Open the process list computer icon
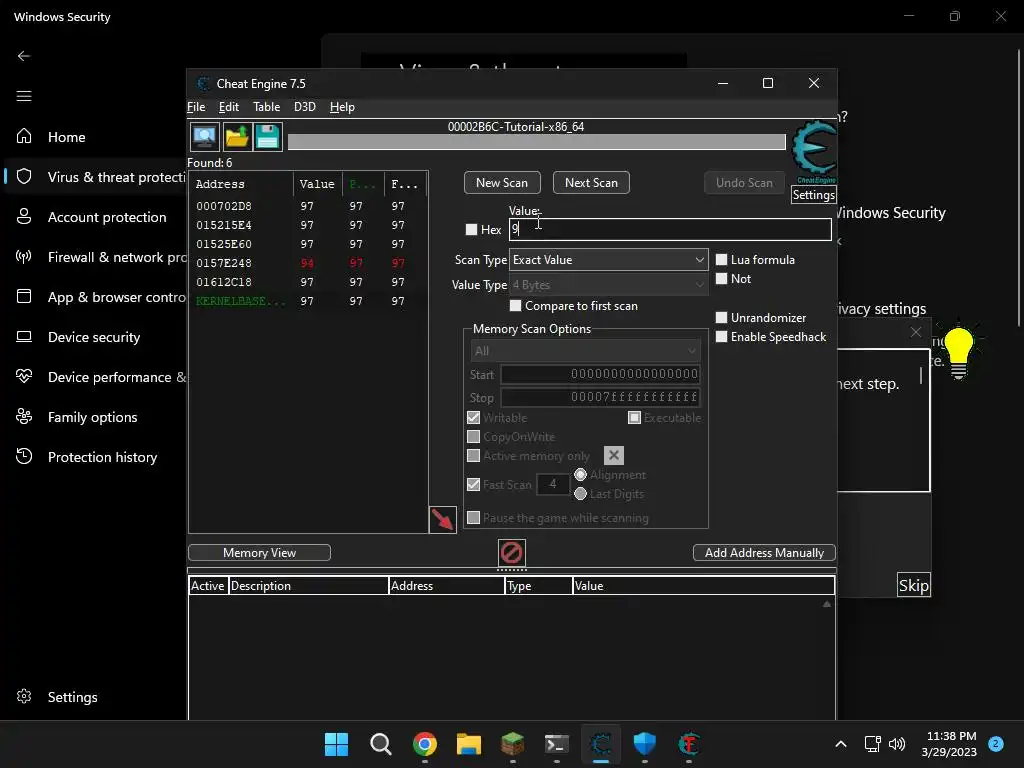The width and height of the screenshot is (1024, 768). pyautogui.click(x=204, y=137)
